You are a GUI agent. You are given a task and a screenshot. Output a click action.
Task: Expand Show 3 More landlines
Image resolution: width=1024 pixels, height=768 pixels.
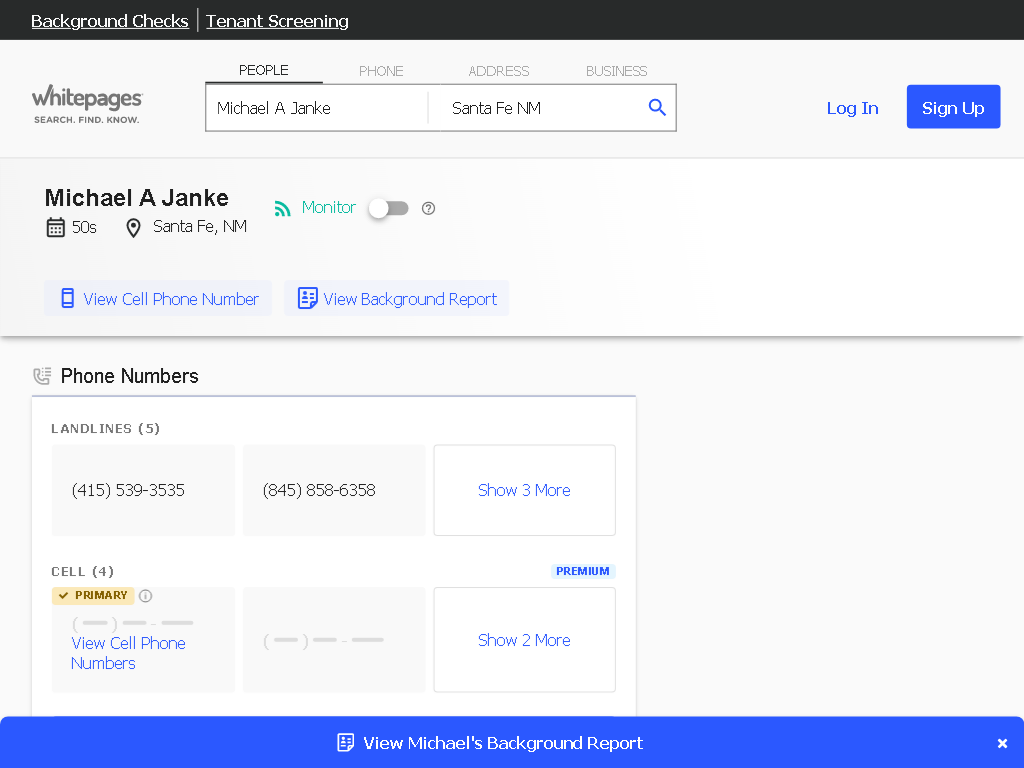[x=524, y=490]
